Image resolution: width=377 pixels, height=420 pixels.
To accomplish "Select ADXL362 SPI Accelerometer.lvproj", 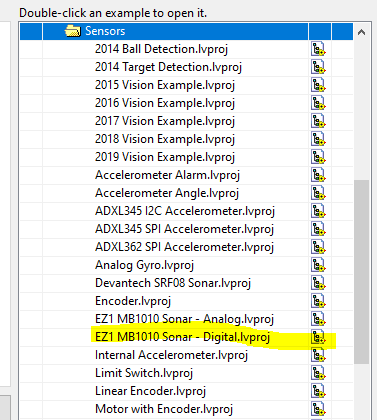I will pos(184,247).
